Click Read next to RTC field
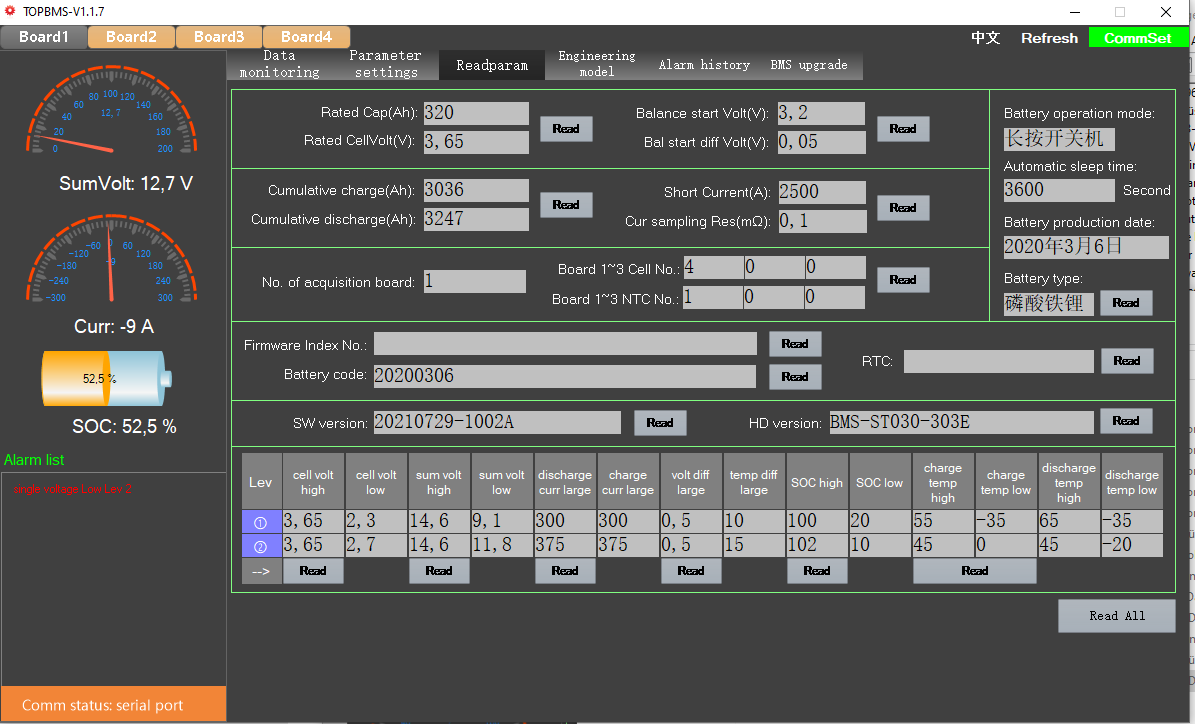The width and height of the screenshot is (1195, 724). pos(1126,361)
